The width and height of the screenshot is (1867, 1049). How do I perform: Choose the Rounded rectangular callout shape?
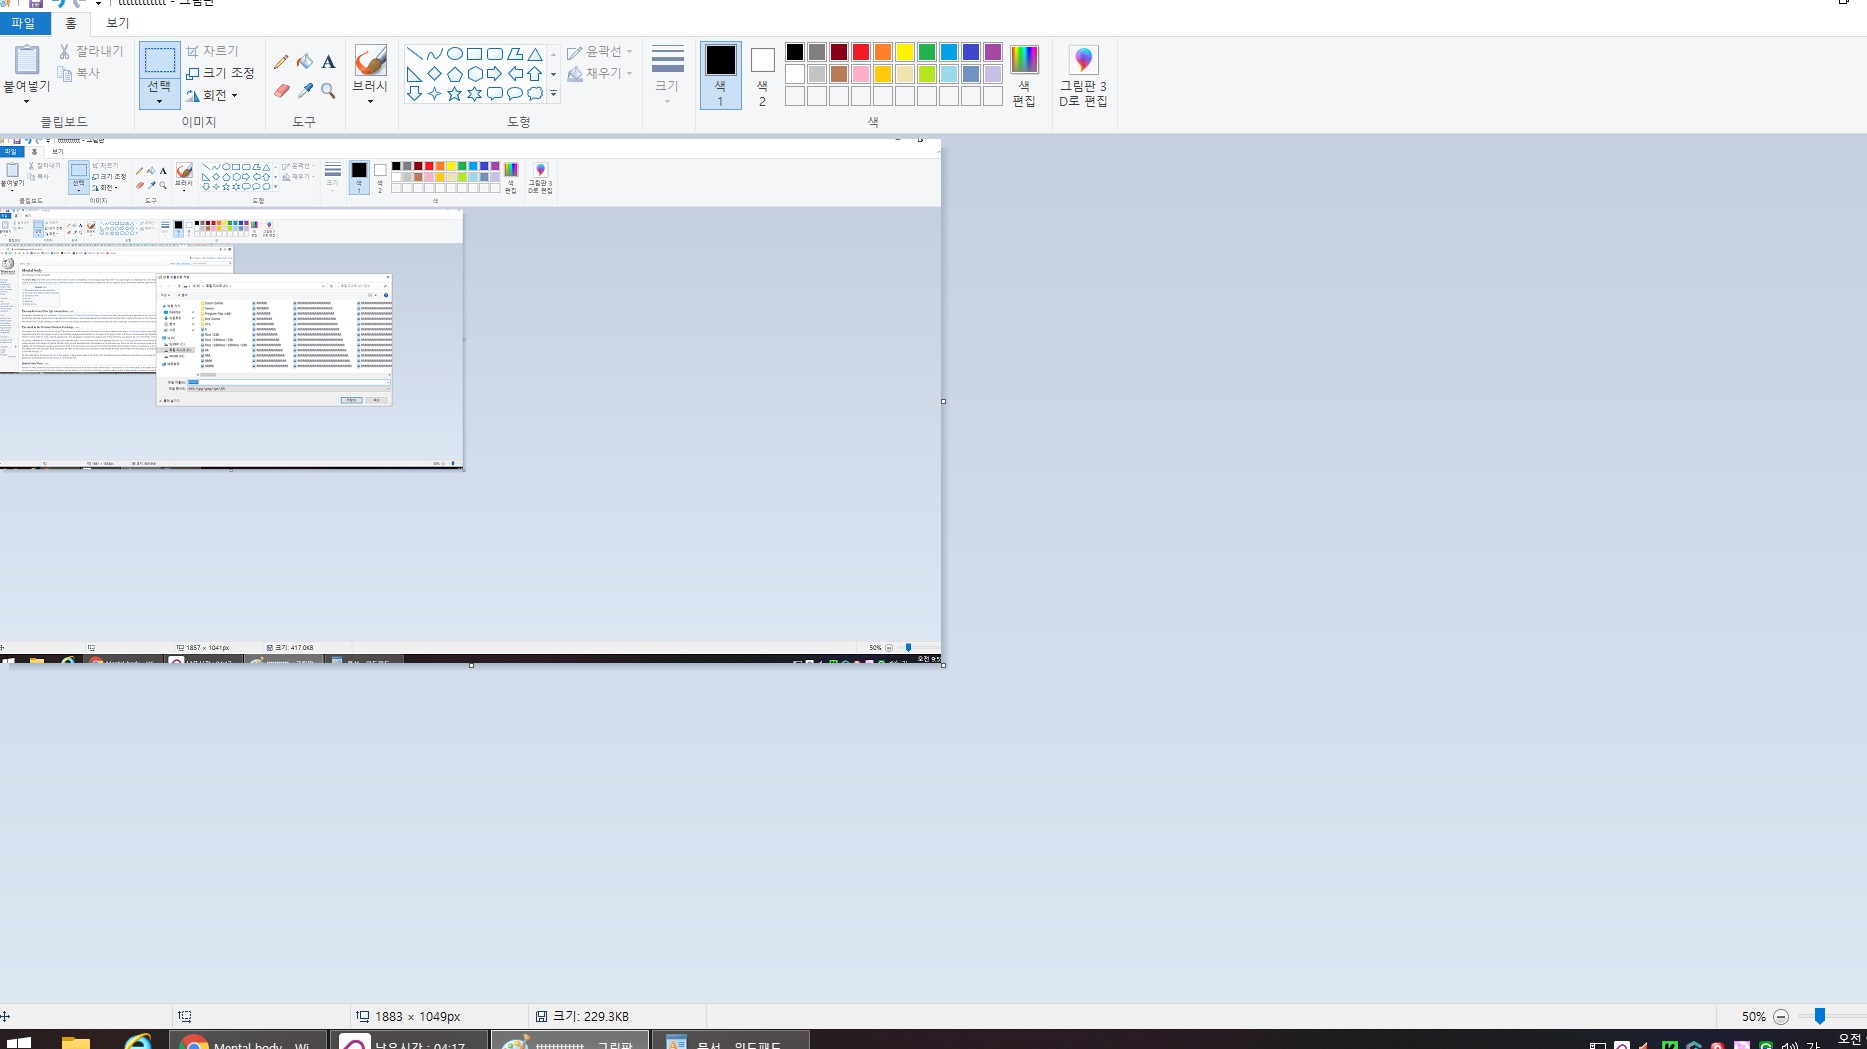(x=494, y=94)
